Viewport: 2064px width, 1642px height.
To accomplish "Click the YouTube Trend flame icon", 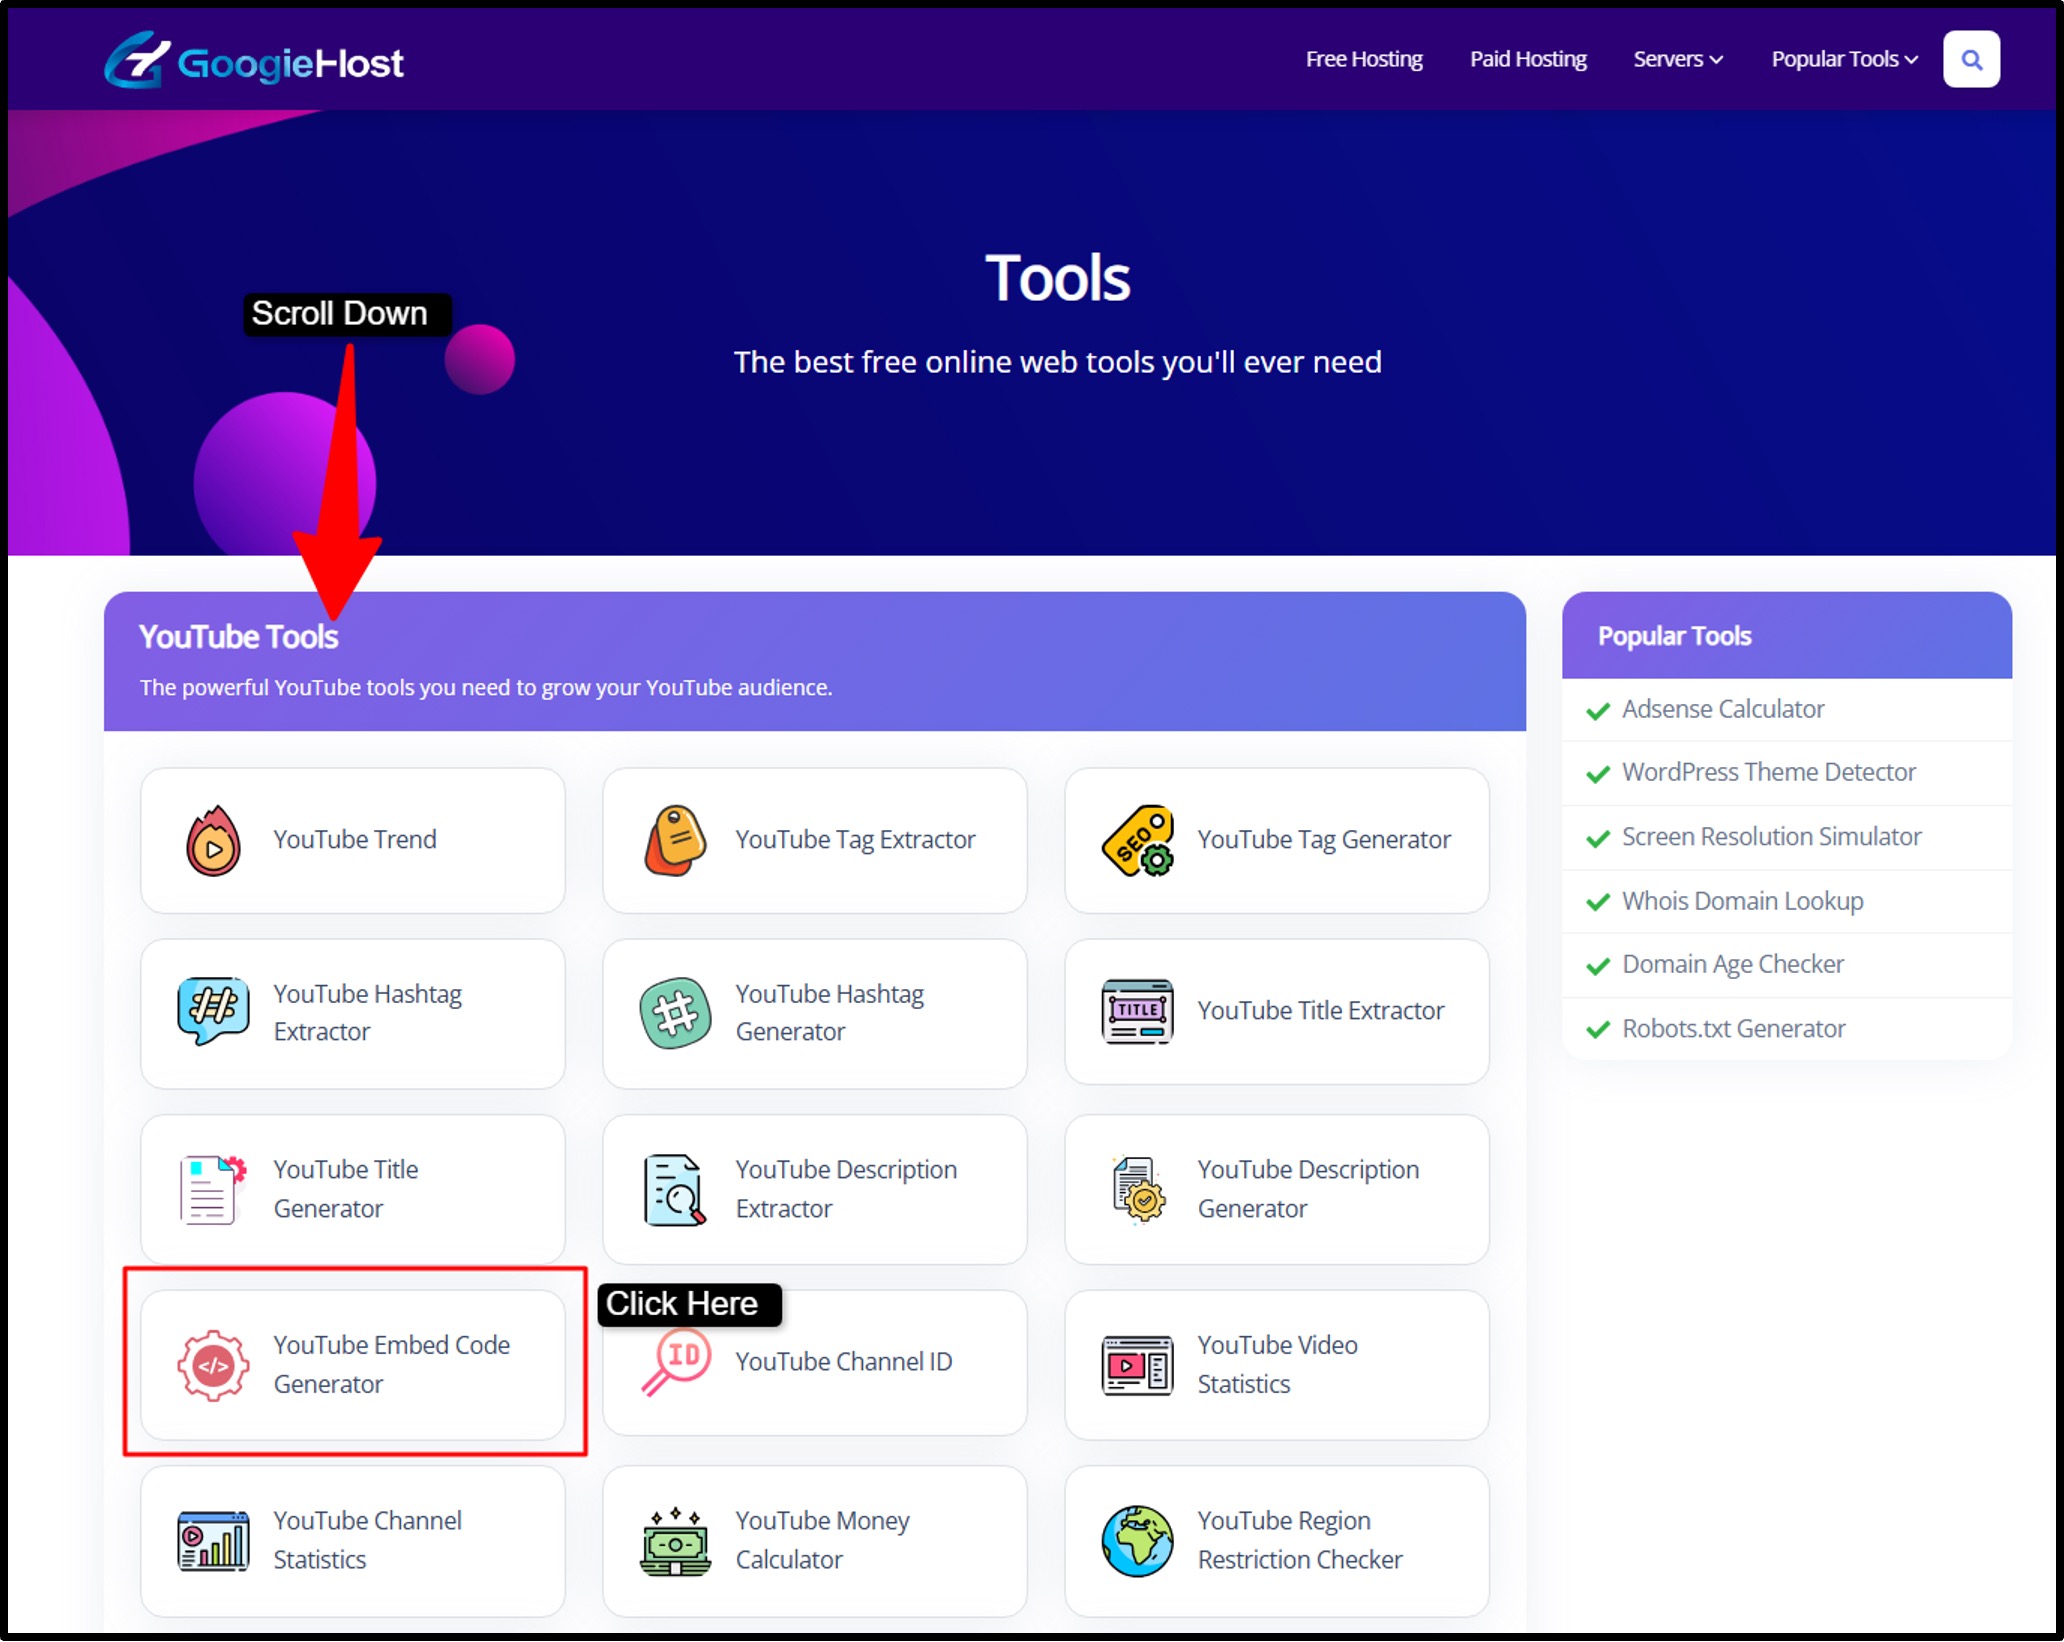I will pos(212,840).
